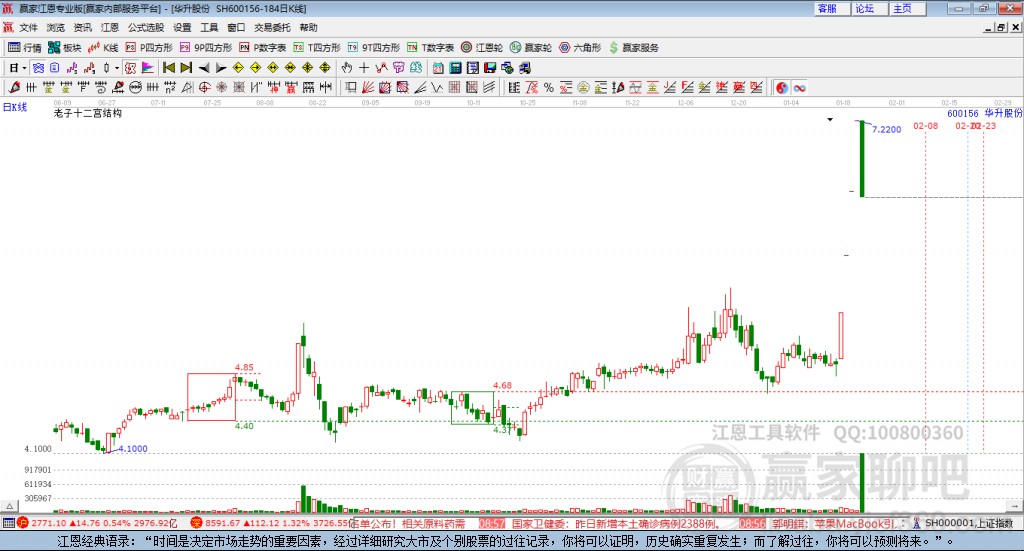Toggle the pressed 权 adjustment button

(131, 68)
